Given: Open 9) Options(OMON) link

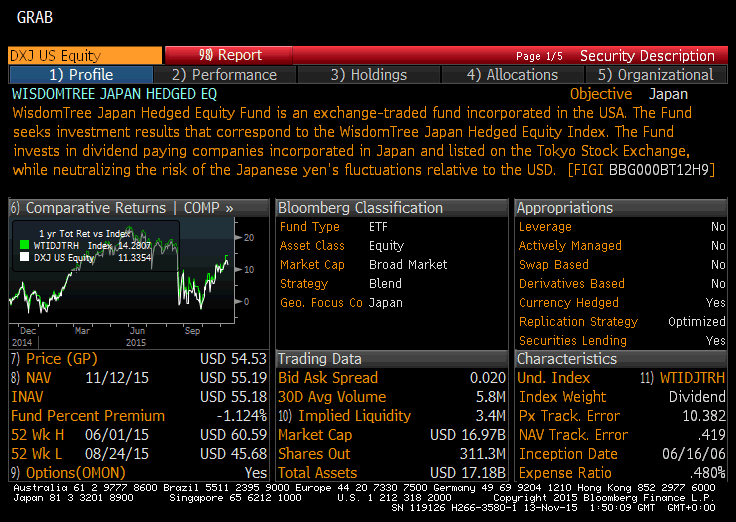Looking at the screenshot, I should coord(68,473).
